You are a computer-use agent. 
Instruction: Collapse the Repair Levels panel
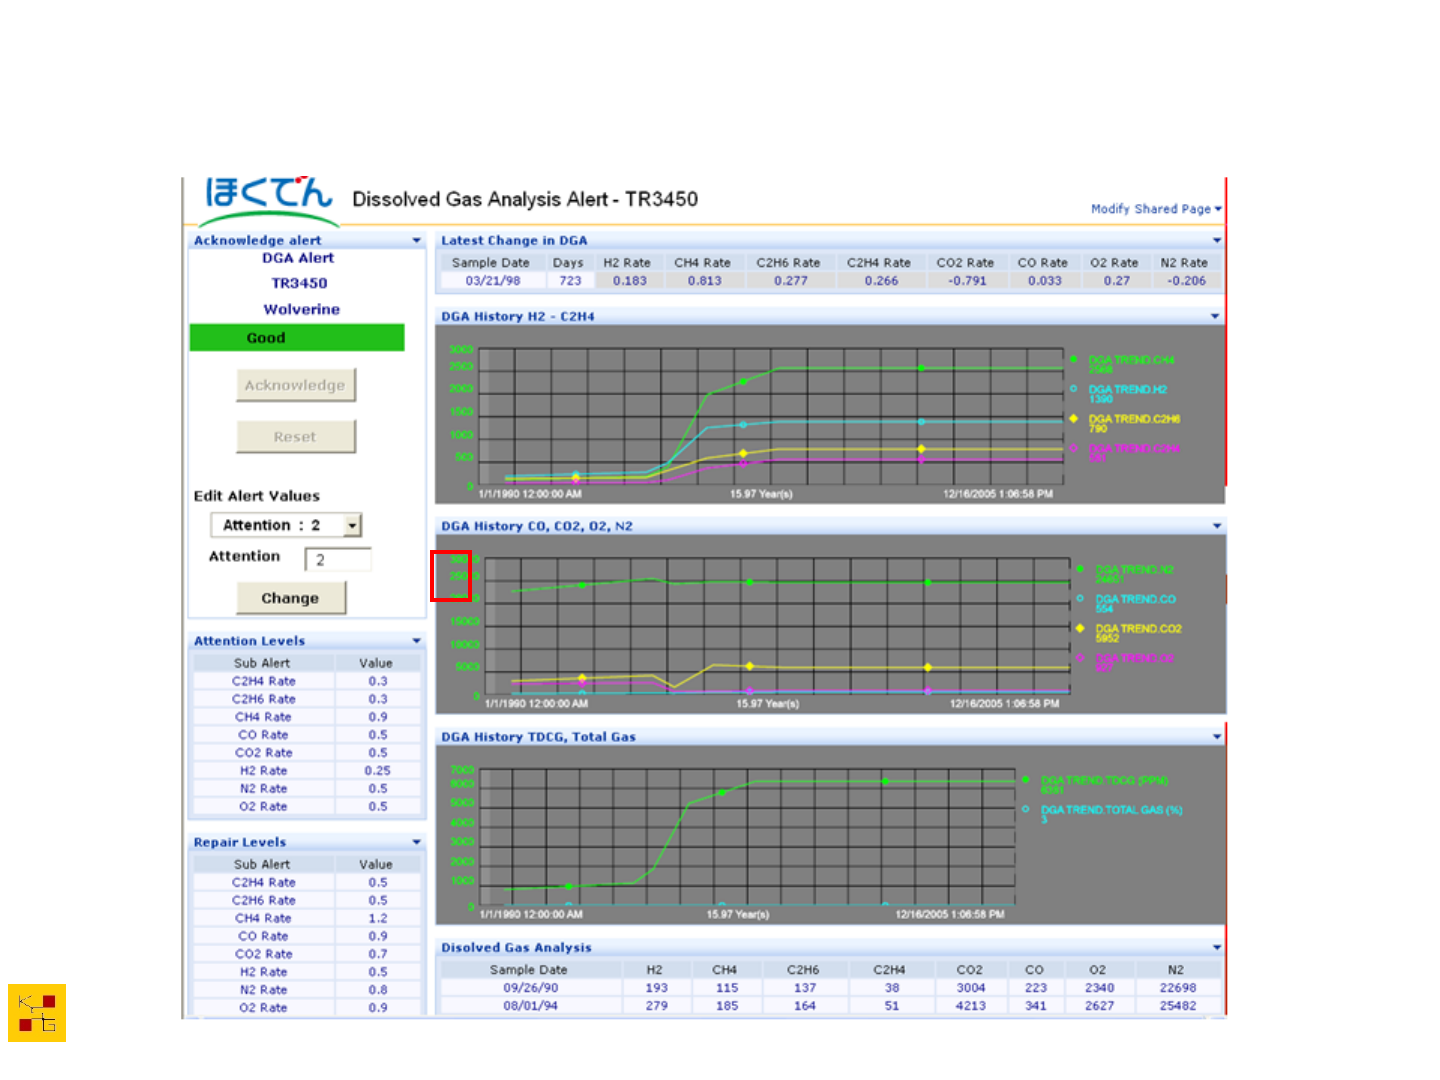pos(417,842)
